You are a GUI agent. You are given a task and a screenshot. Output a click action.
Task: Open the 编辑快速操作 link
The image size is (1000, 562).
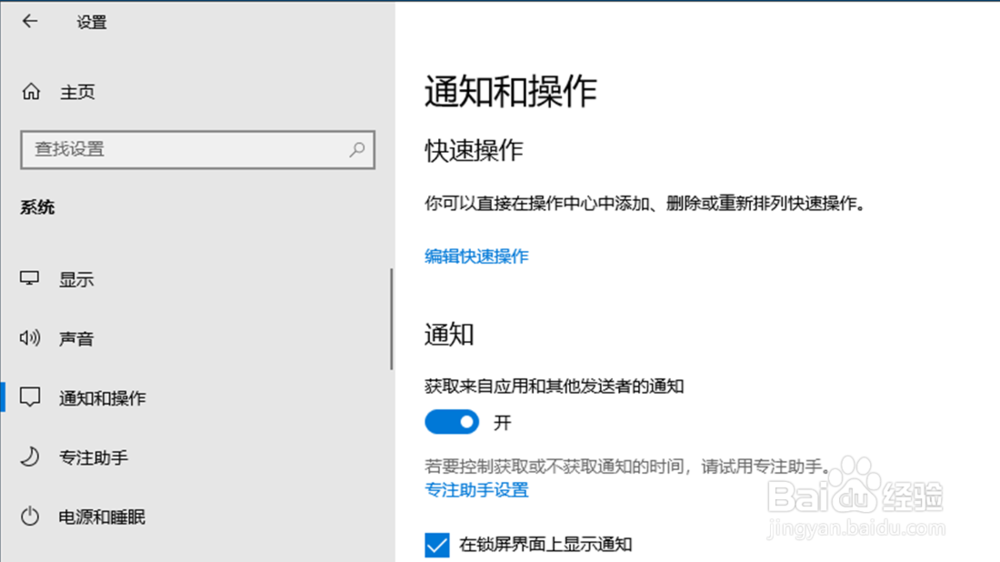[x=476, y=256]
